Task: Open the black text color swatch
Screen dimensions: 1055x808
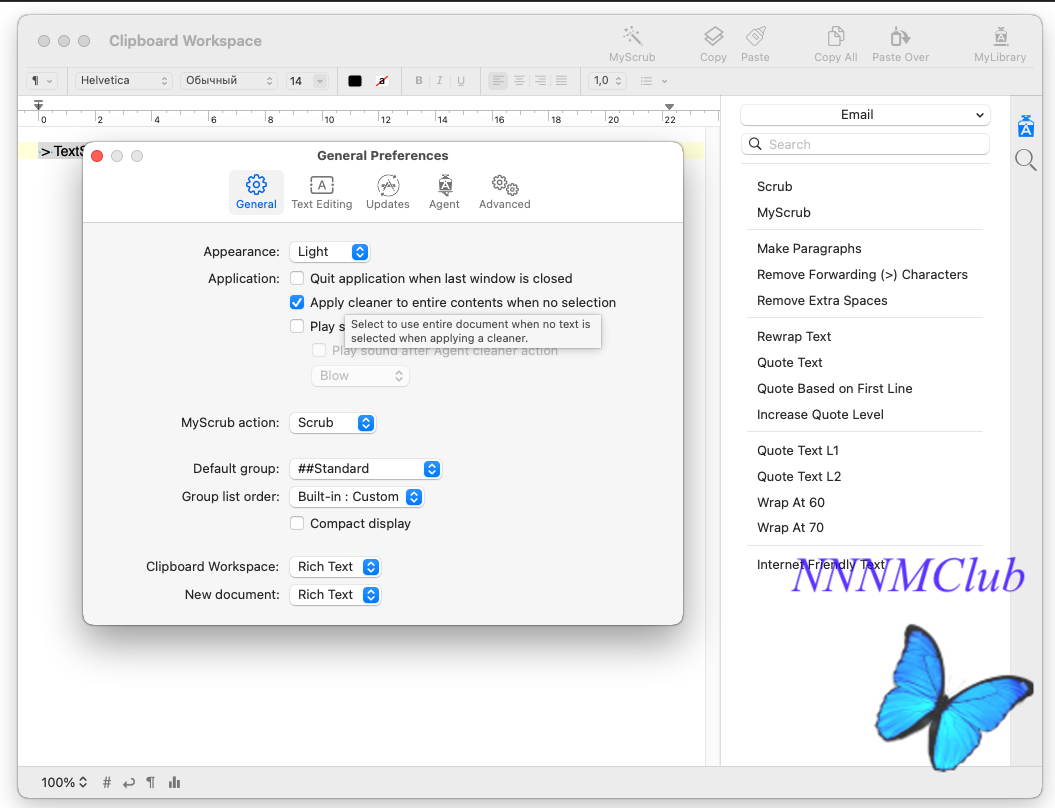Action: pos(355,81)
